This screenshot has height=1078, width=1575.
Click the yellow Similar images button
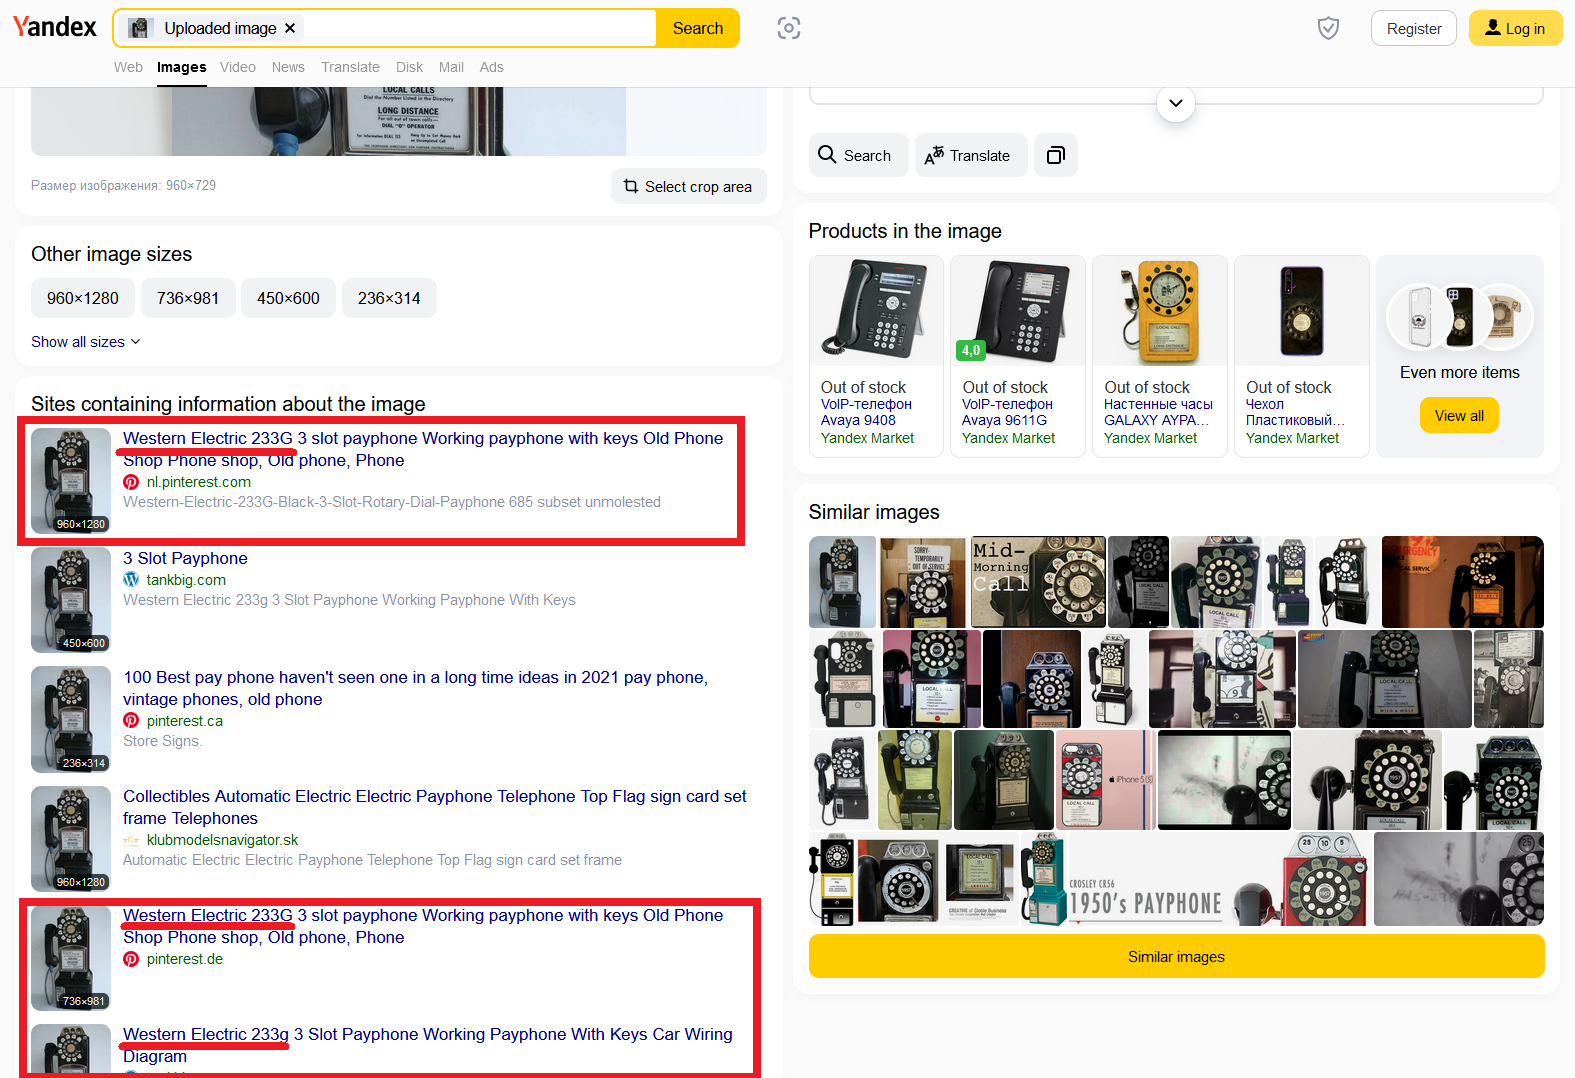click(1176, 956)
